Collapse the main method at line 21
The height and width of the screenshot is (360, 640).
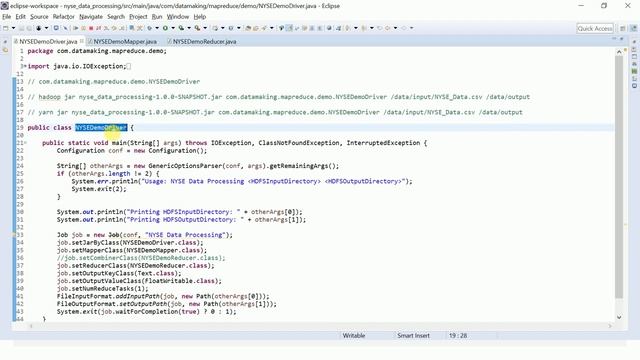[x=25, y=143]
